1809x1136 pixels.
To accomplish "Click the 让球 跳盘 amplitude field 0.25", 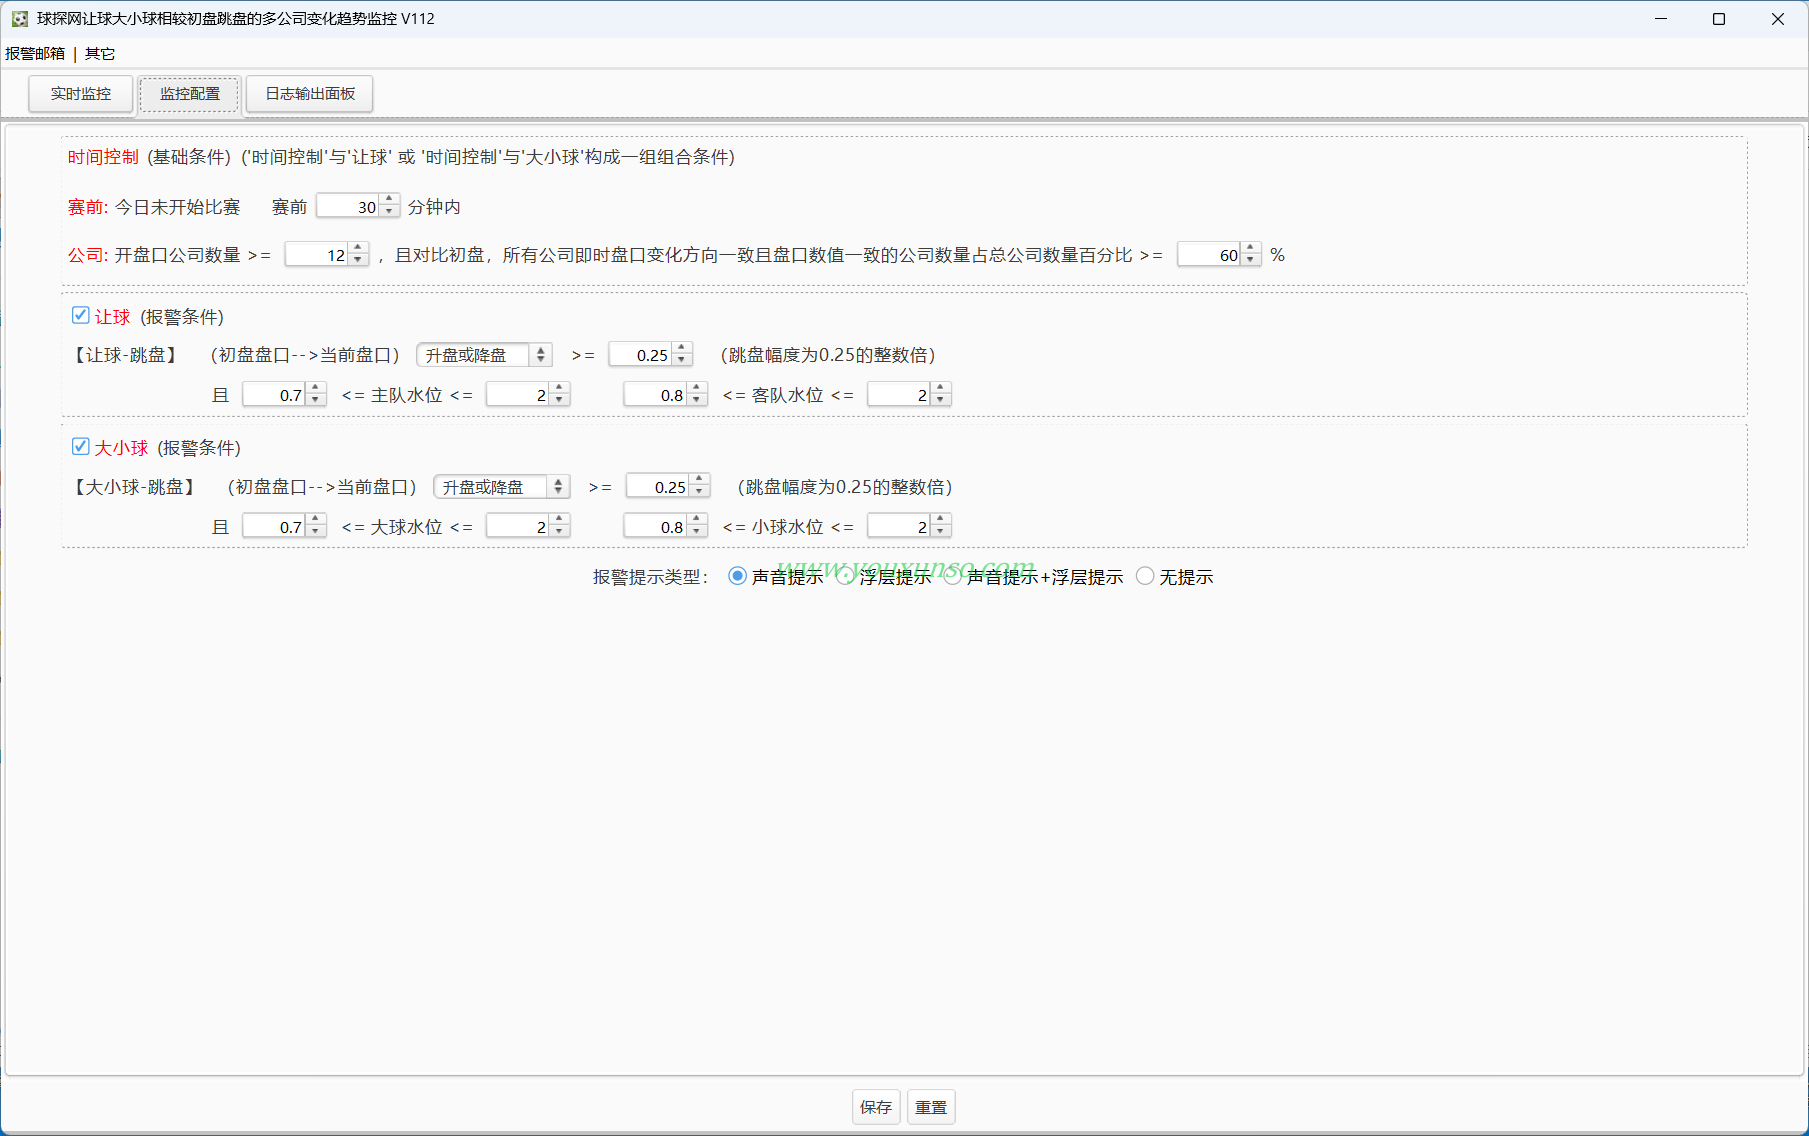I will 641,355.
